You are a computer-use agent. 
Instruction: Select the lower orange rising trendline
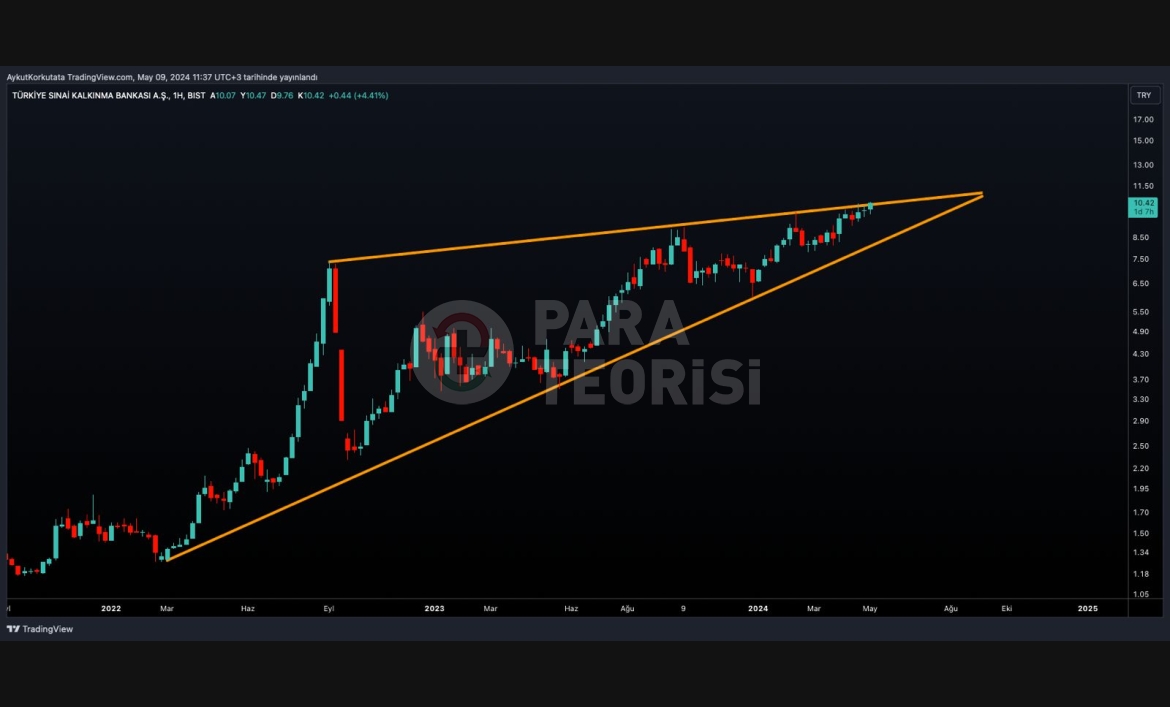click(x=575, y=378)
